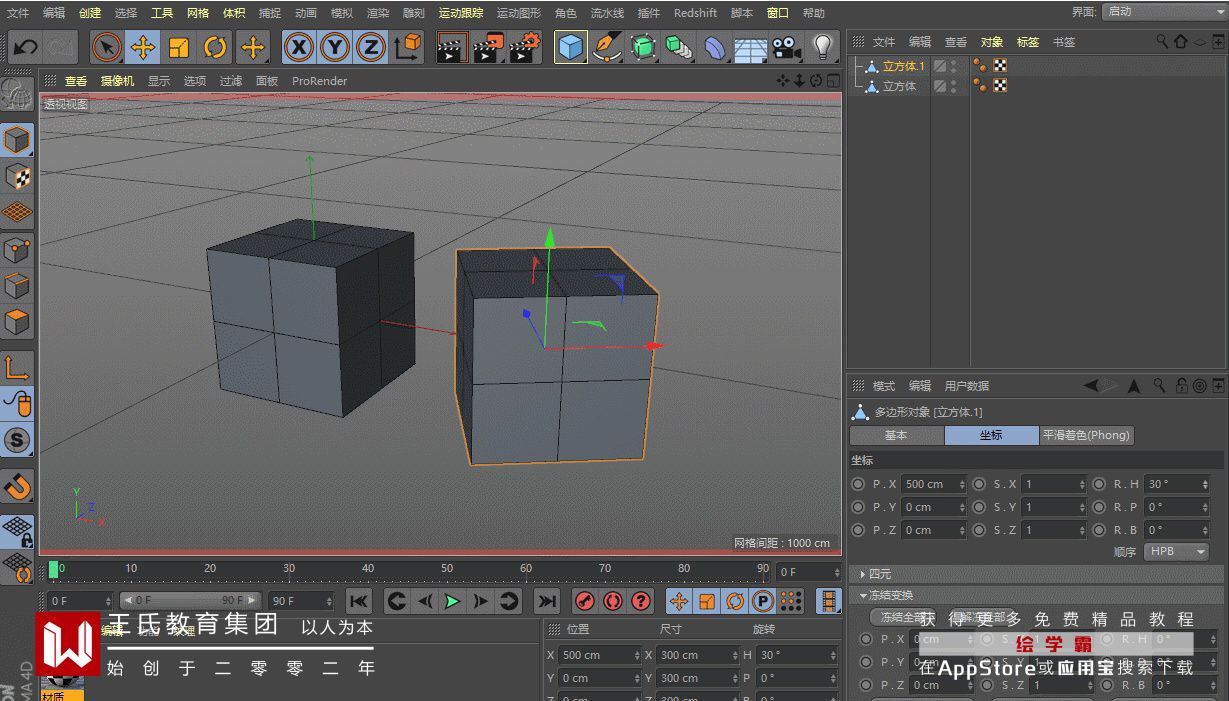Viewport: 1229px width, 701px height.
Task: Toggle the Y axis lock
Action: tap(335, 47)
